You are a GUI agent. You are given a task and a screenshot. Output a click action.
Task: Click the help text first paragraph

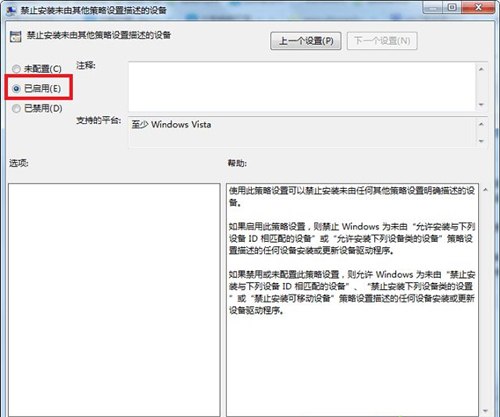point(352,197)
